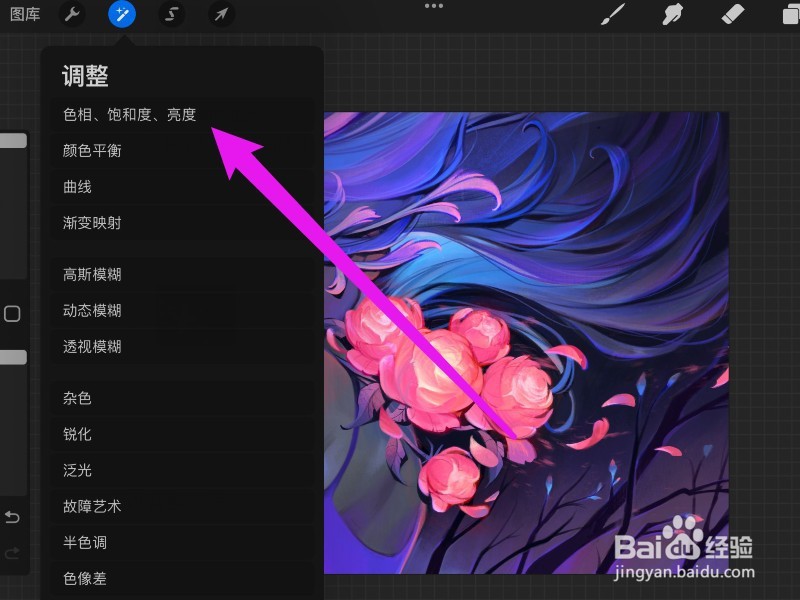The image size is (800, 600).
Task: Open the Layers panel icon
Action: pyautogui.click(x=791, y=14)
